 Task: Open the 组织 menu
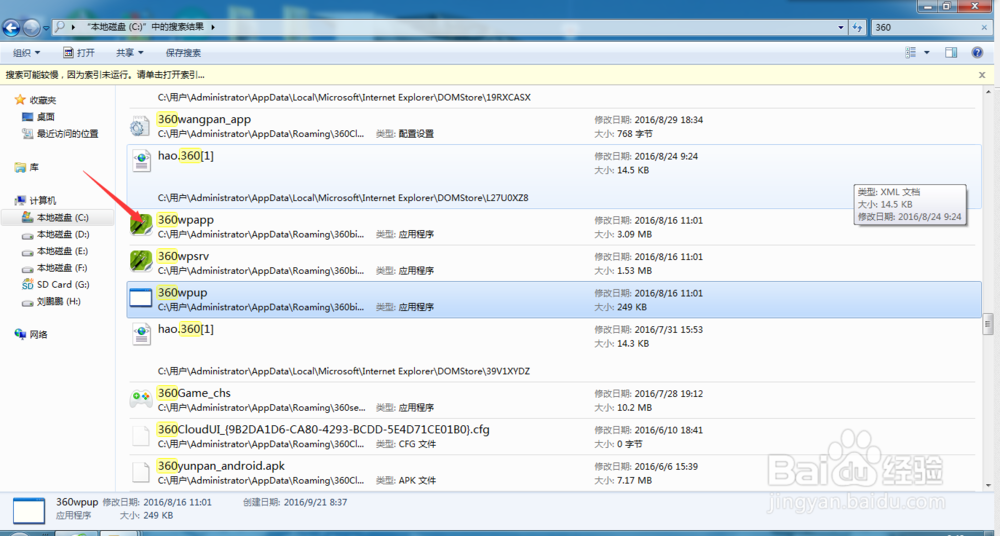point(26,53)
